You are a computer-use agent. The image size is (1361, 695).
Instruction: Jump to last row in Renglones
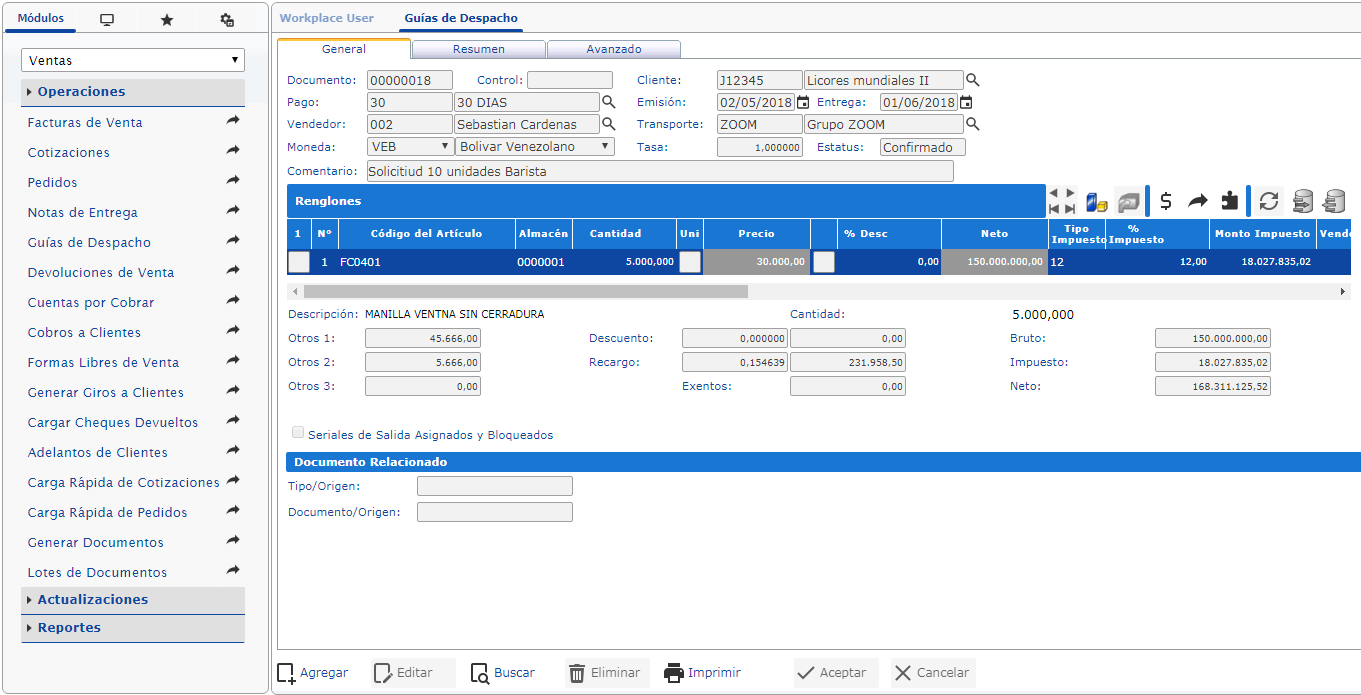click(x=1070, y=209)
